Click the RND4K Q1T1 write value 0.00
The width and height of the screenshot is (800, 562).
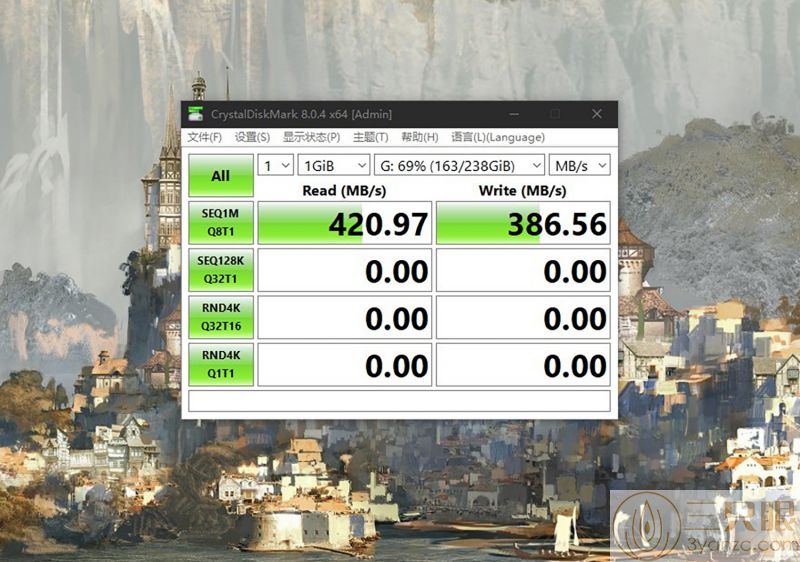tap(523, 365)
